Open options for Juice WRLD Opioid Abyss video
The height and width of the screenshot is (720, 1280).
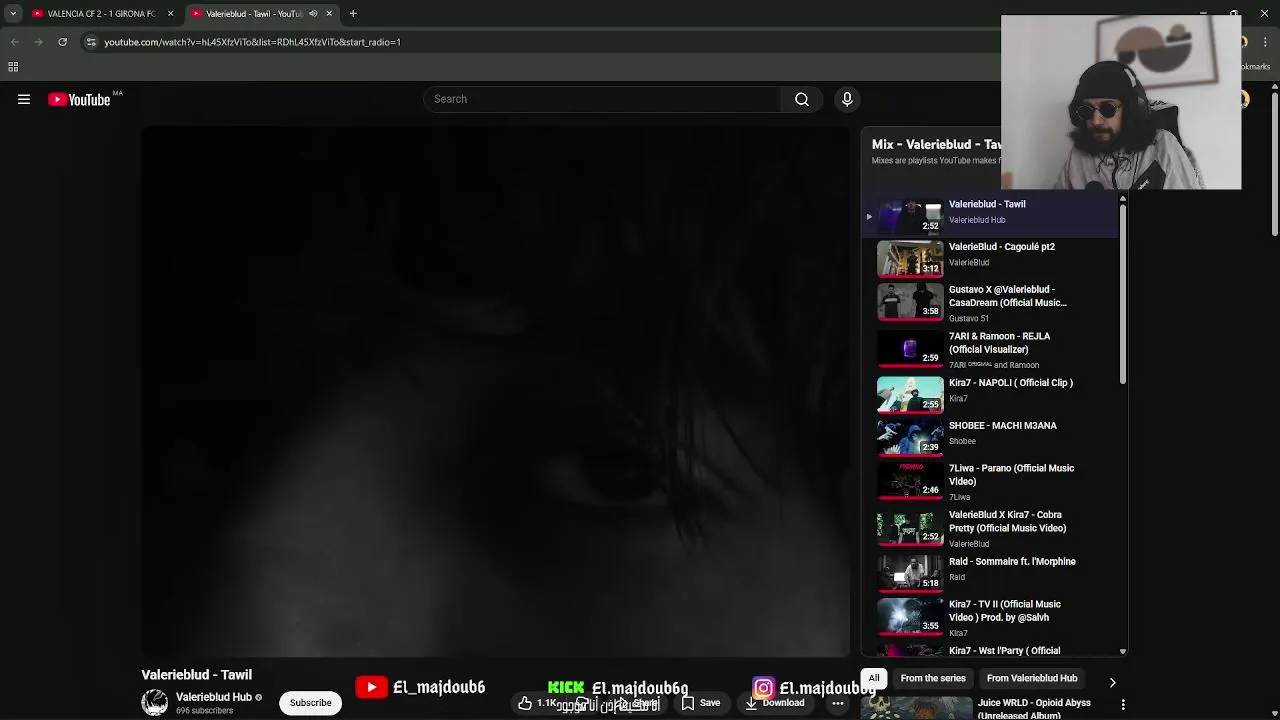point(1123,705)
